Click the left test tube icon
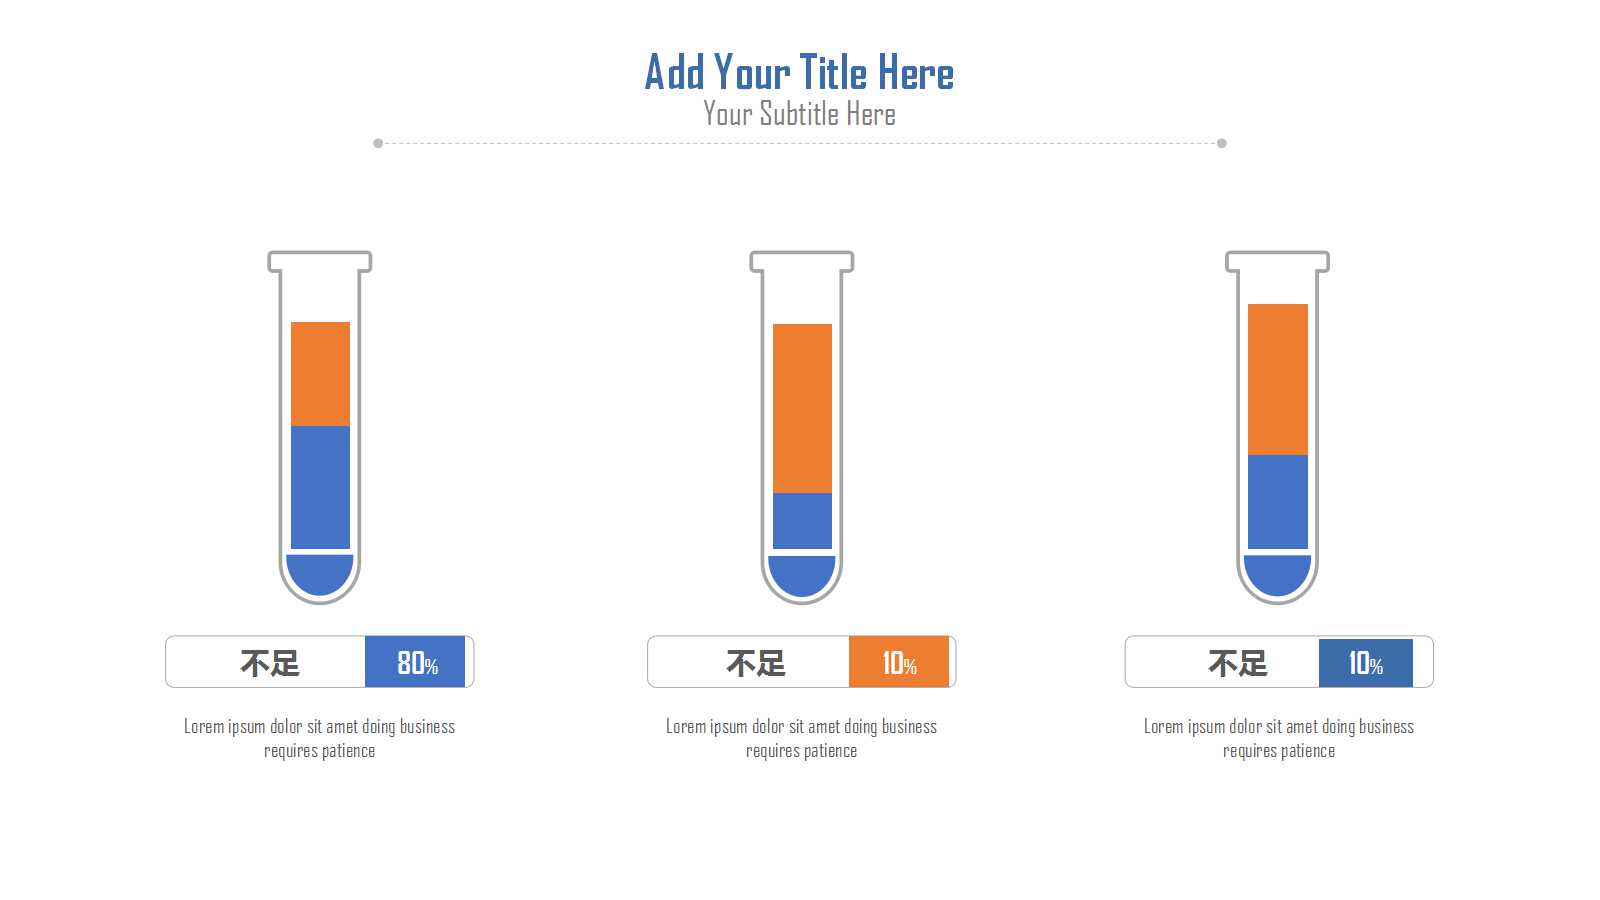This screenshot has height=900, width=1600. point(320,428)
